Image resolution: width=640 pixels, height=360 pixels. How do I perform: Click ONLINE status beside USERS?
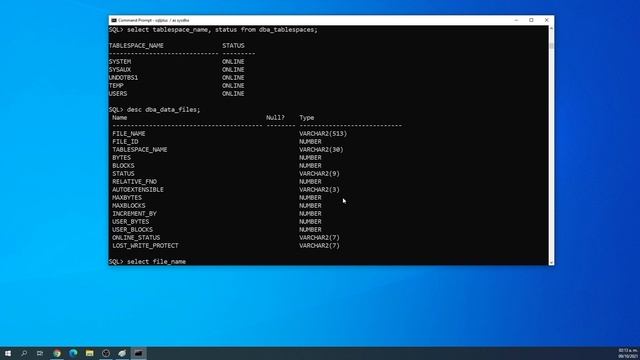(233, 93)
